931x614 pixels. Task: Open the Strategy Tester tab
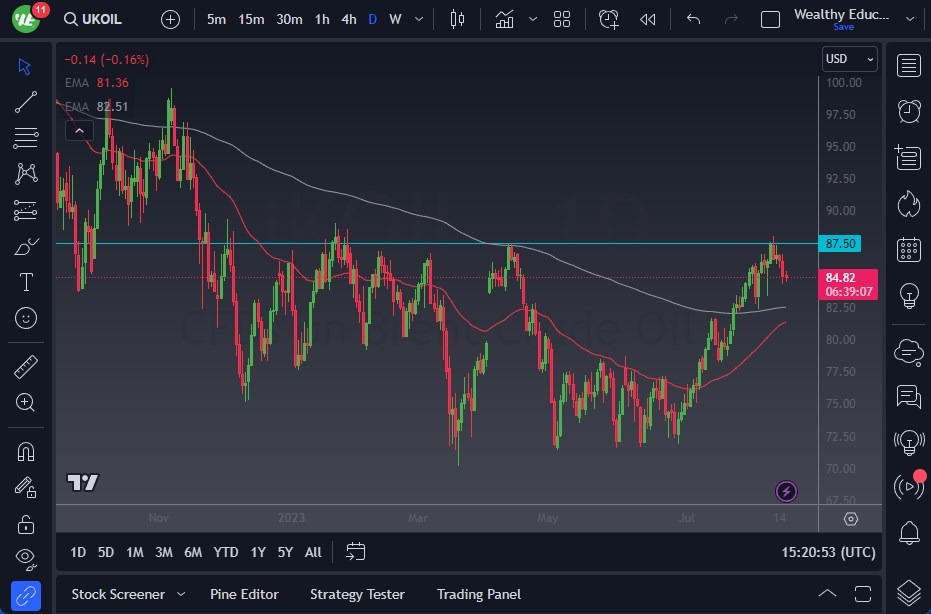[x=357, y=594]
